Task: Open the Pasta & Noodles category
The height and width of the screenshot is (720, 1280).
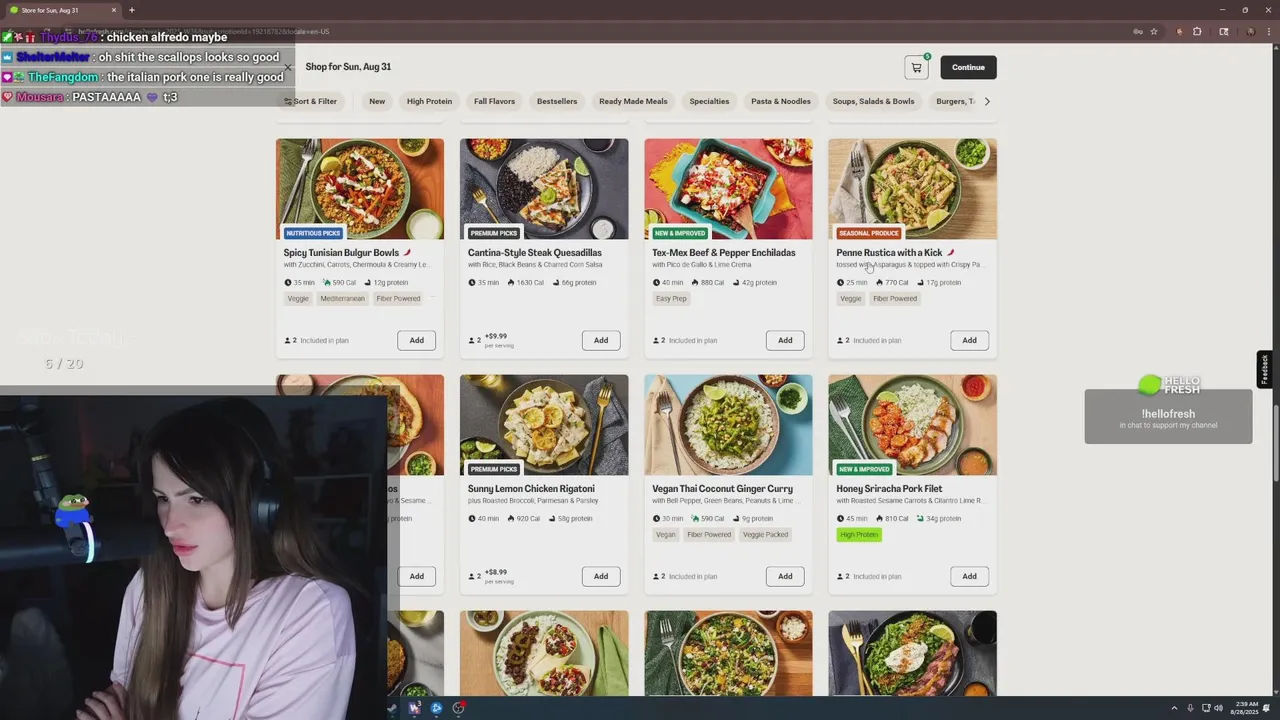Action: point(781,101)
